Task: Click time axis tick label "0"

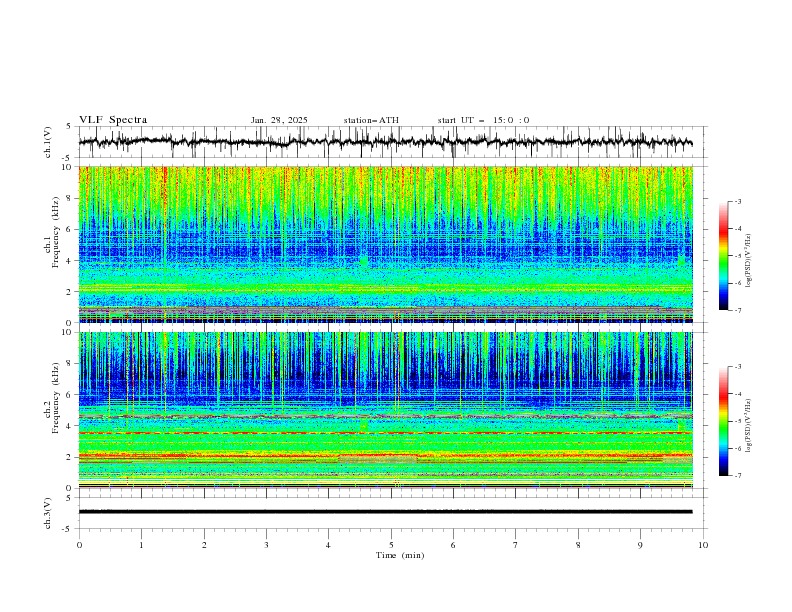Action: point(79,545)
